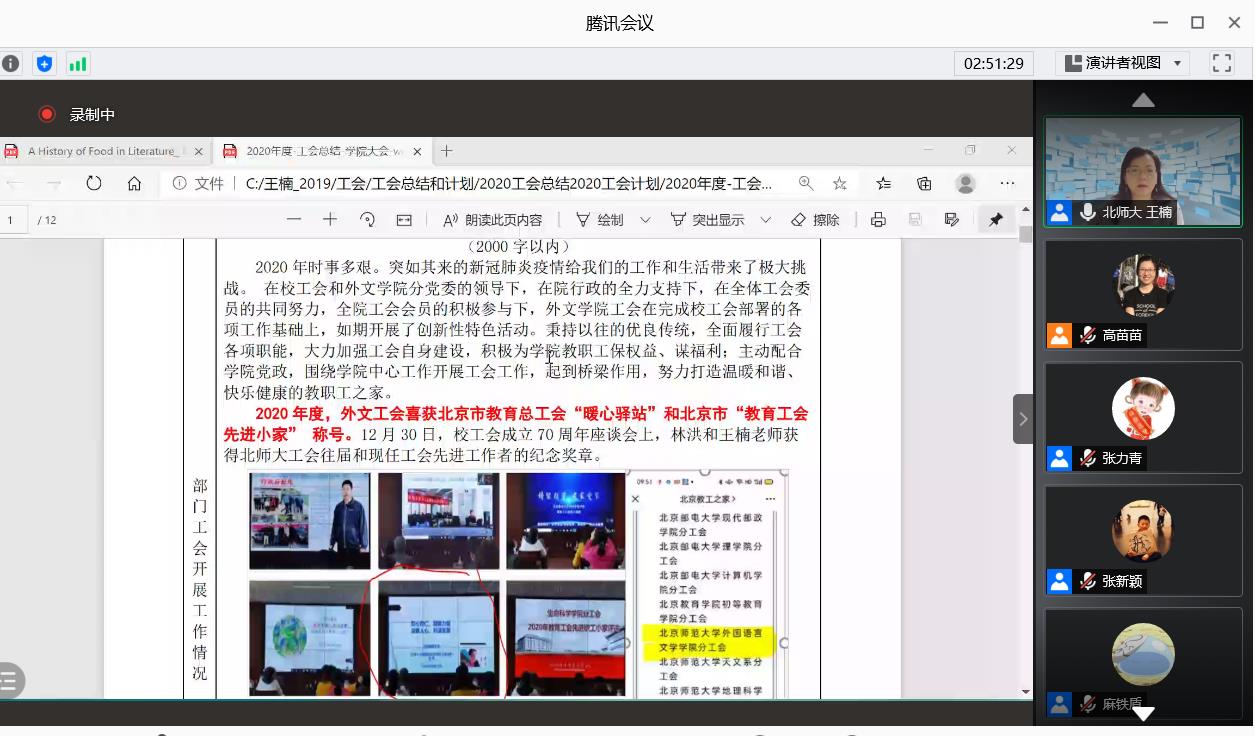The height and width of the screenshot is (736, 1255).
Task: Expand the 绘制 draw options arrow
Action: [645, 220]
